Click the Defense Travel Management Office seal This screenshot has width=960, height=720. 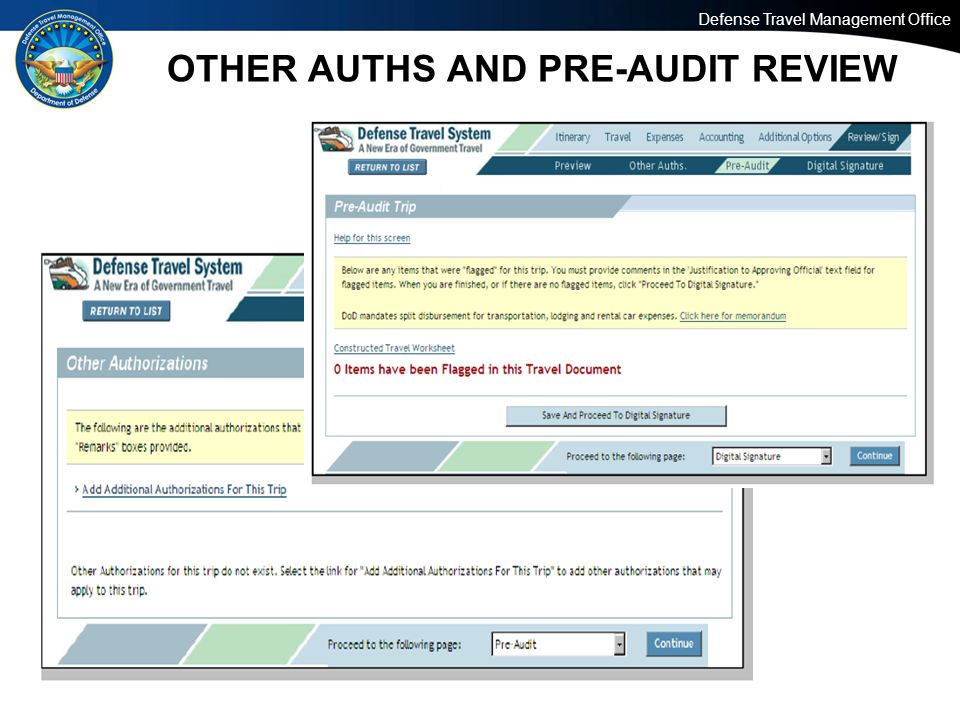tap(64, 59)
